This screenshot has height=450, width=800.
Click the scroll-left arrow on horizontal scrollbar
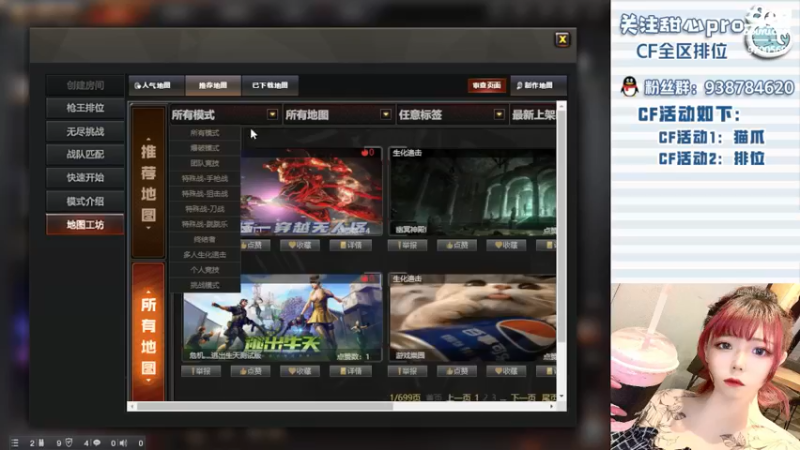[132, 406]
